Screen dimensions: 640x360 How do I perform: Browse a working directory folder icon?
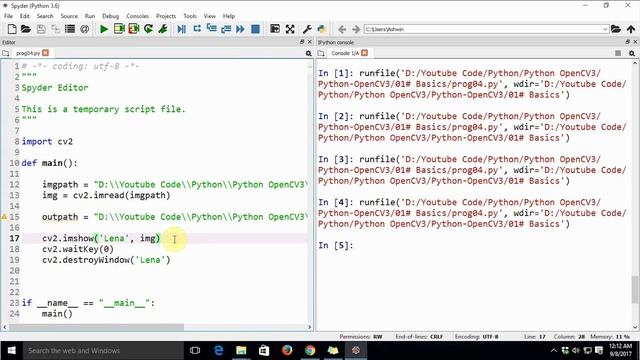616,29
